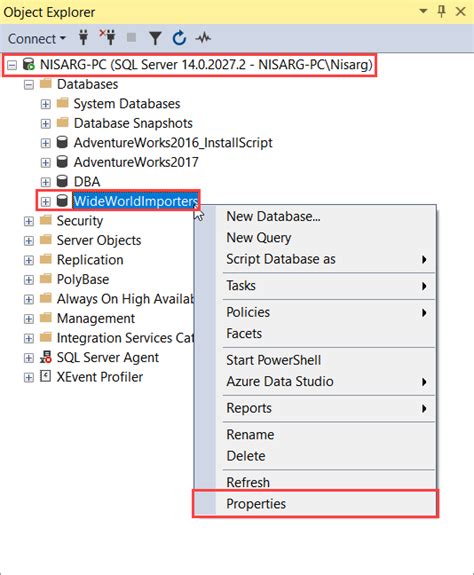Image resolution: width=474 pixels, height=575 pixels.
Task: Expand the Server Objects folder
Action: click(29, 241)
